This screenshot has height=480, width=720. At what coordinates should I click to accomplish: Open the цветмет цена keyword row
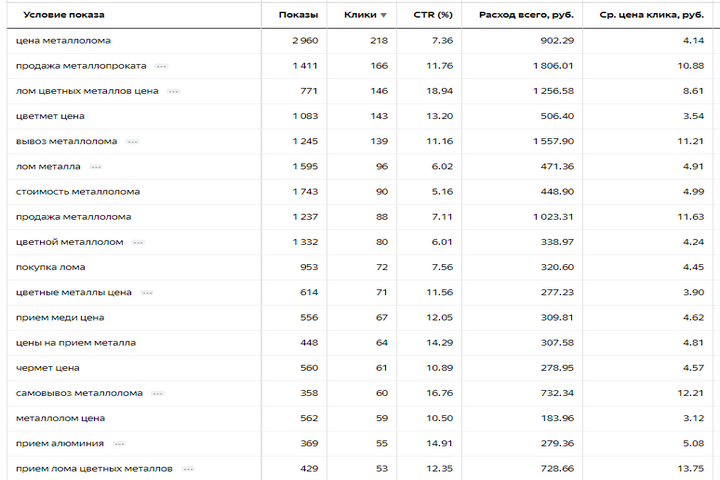click(x=50, y=116)
